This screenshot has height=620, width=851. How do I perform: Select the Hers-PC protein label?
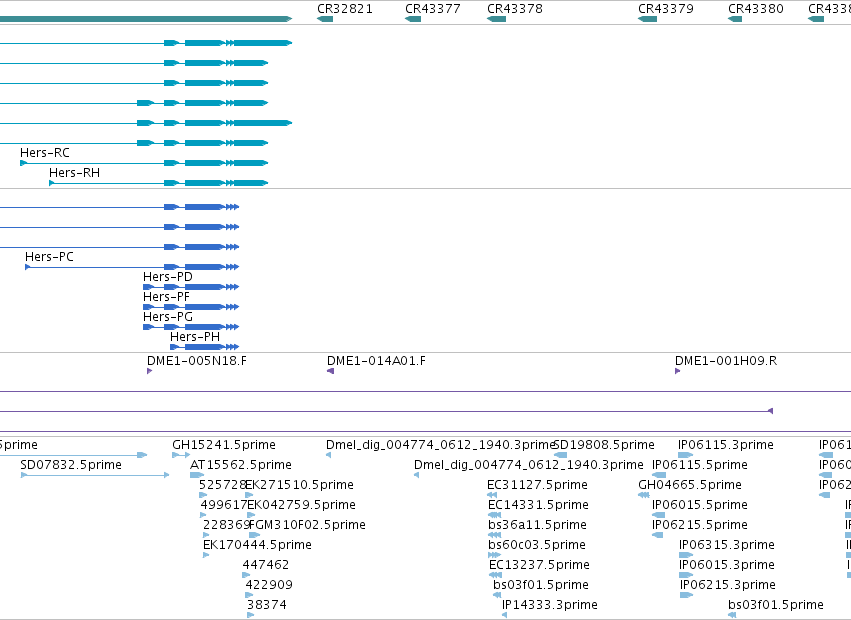pos(49,257)
